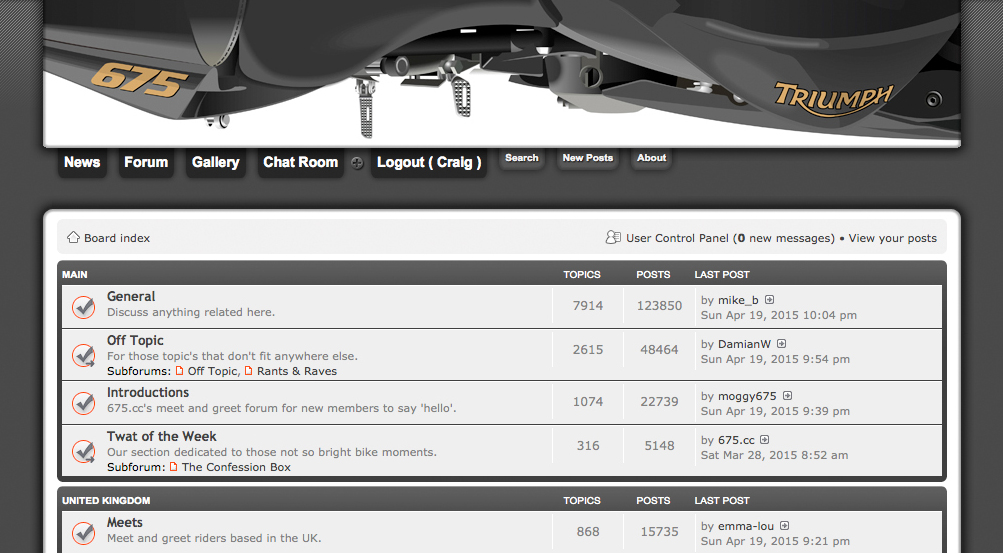Screen dimensions: 1003x553
Task: Click the Introductions forum read-status icon
Action: tap(84, 403)
